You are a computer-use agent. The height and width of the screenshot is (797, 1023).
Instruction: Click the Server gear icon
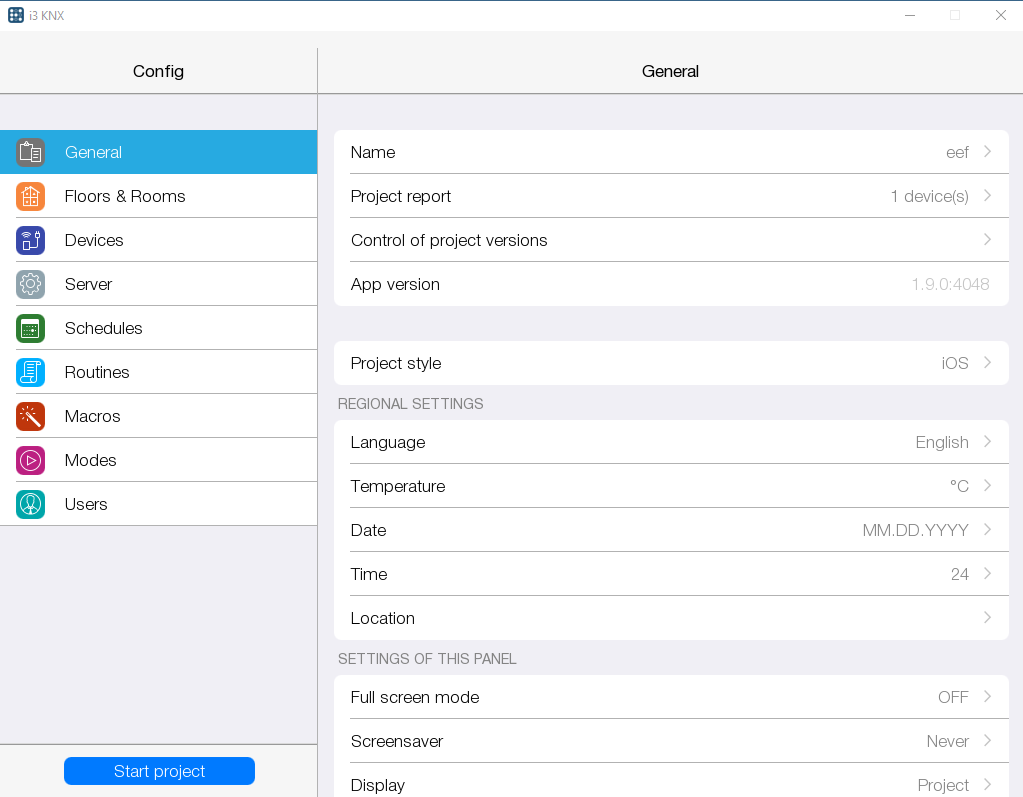[30, 284]
